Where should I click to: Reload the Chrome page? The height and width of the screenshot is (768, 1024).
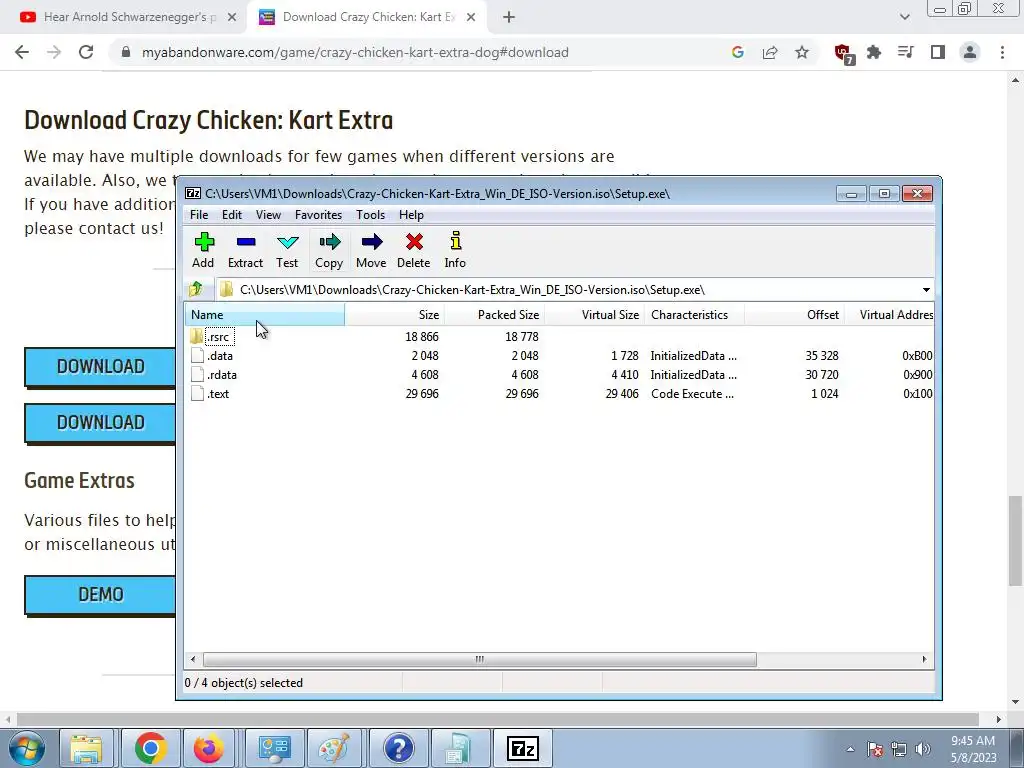tap(86, 52)
